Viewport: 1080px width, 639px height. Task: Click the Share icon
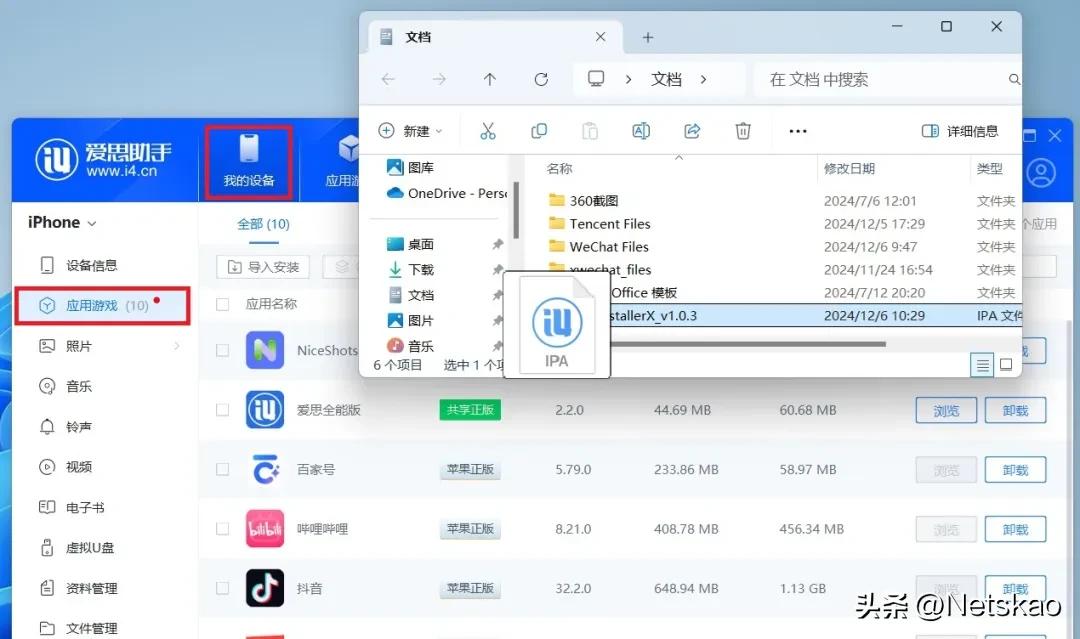tap(692, 131)
